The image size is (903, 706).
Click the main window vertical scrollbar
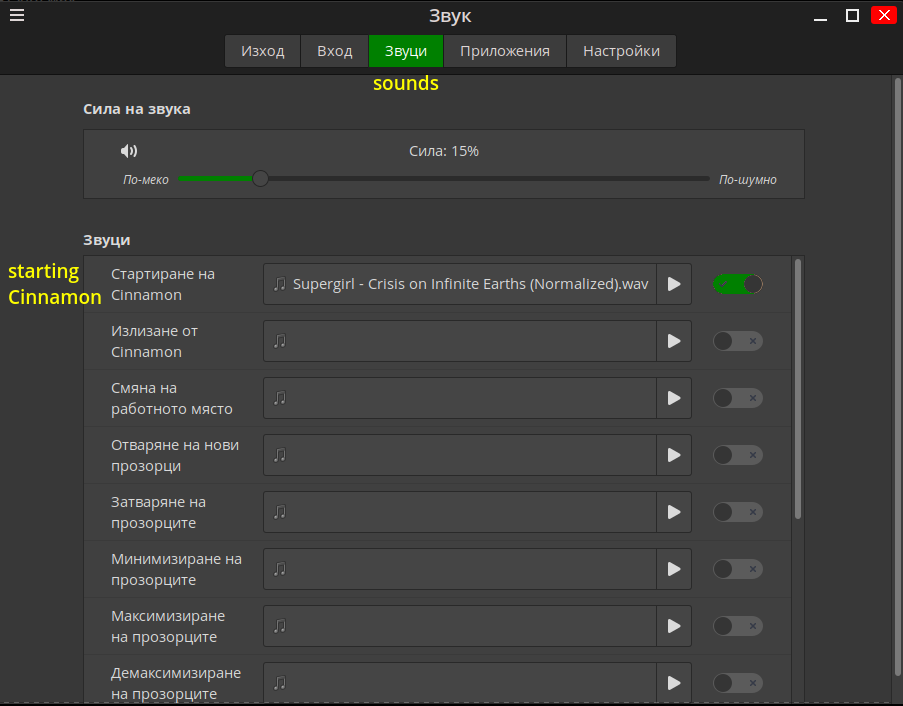[897, 377]
